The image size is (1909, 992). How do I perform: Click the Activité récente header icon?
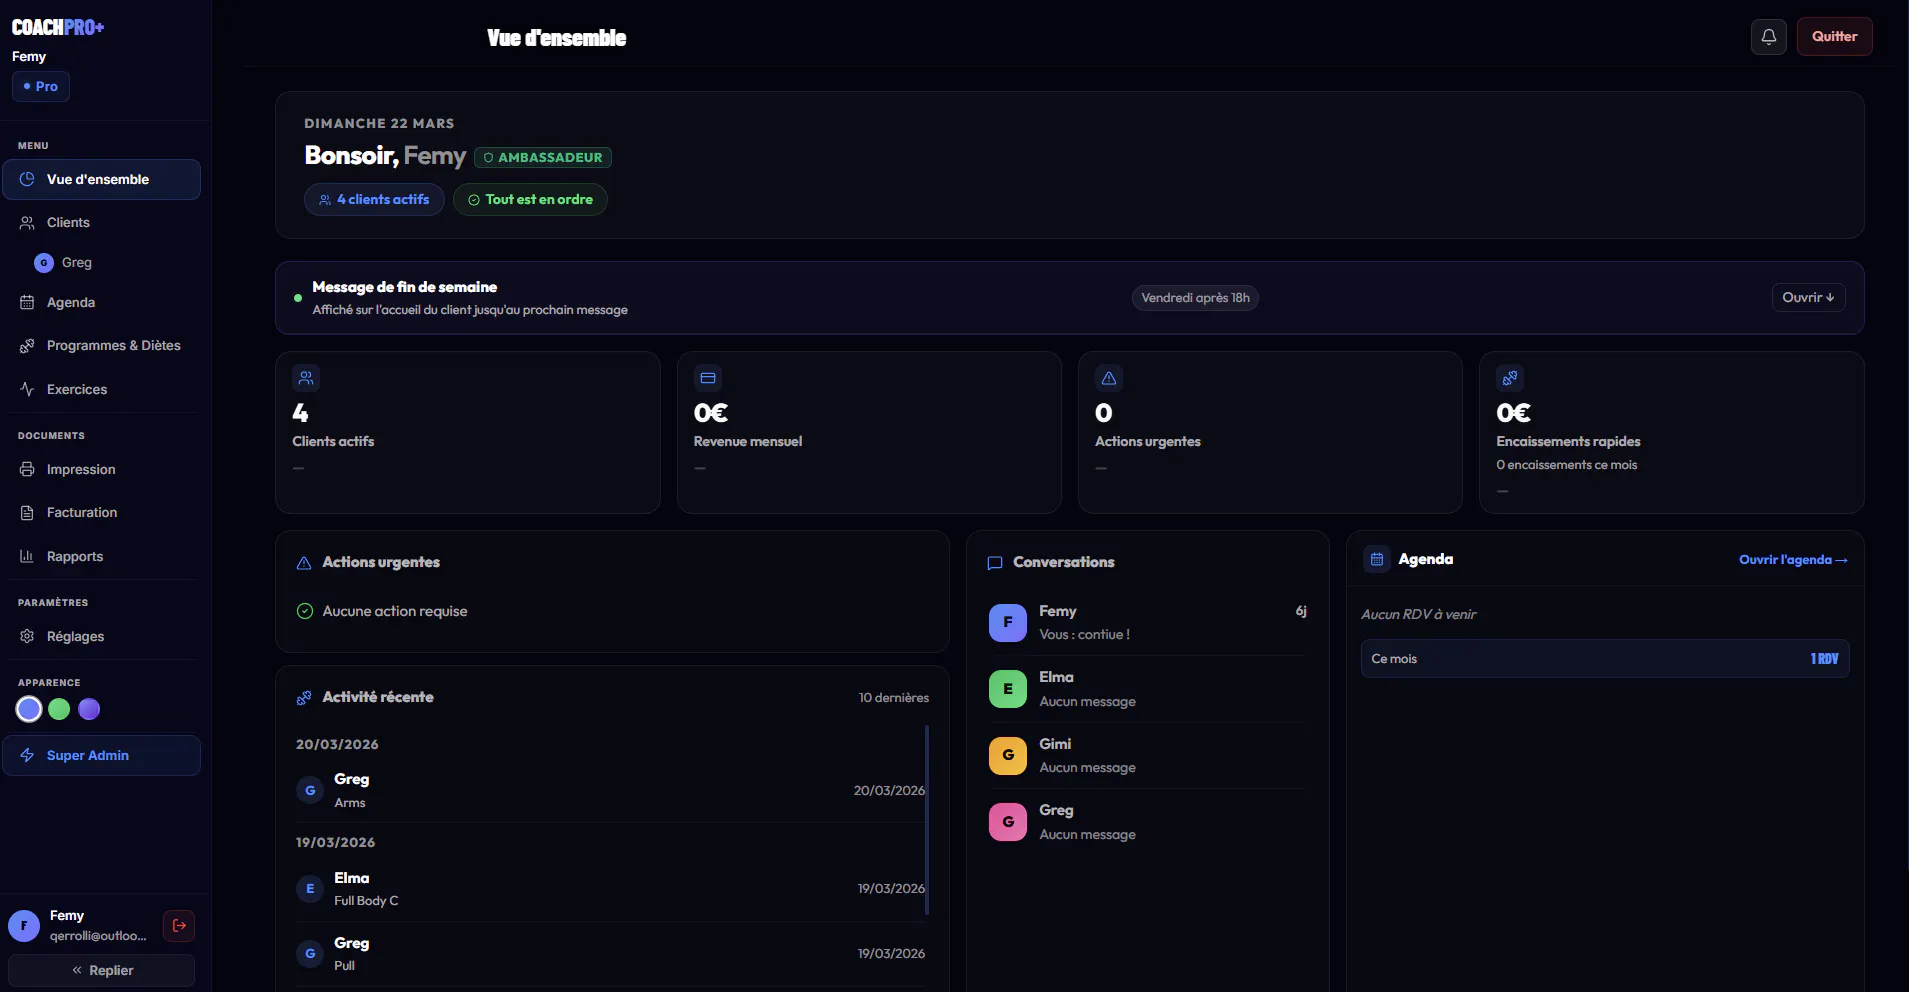pyautogui.click(x=304, y=698)
